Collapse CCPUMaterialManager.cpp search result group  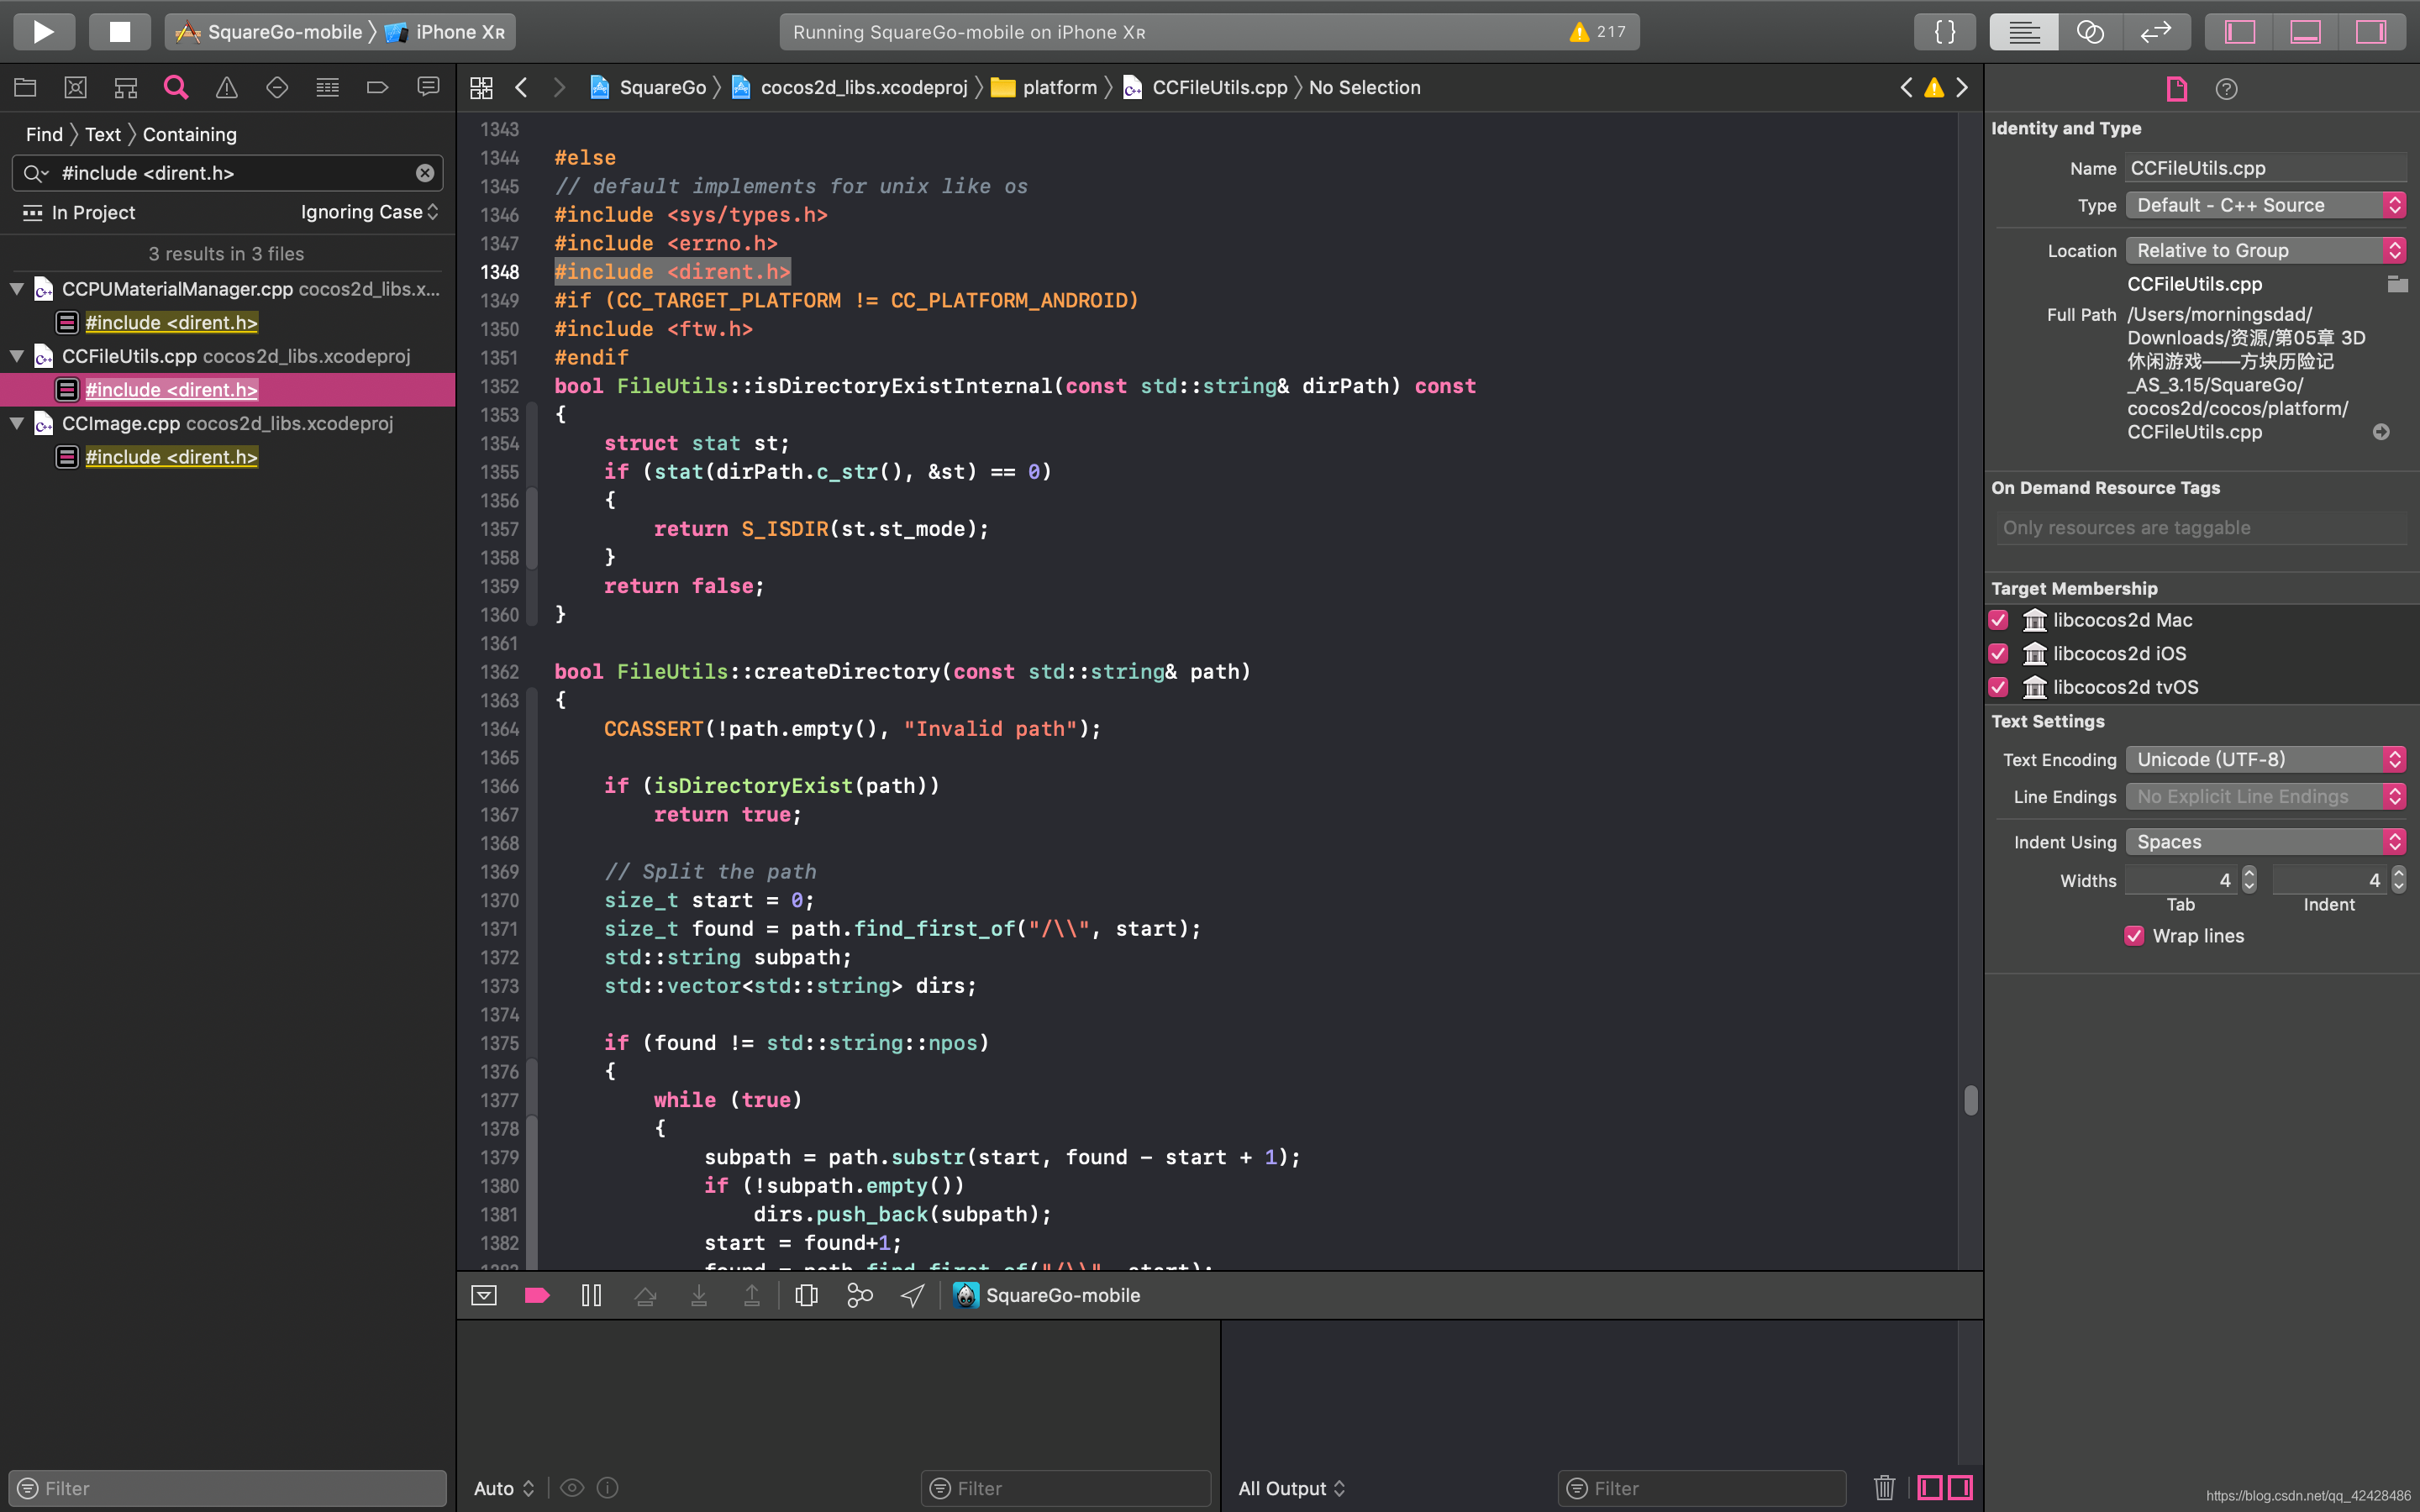coord(17,289)
